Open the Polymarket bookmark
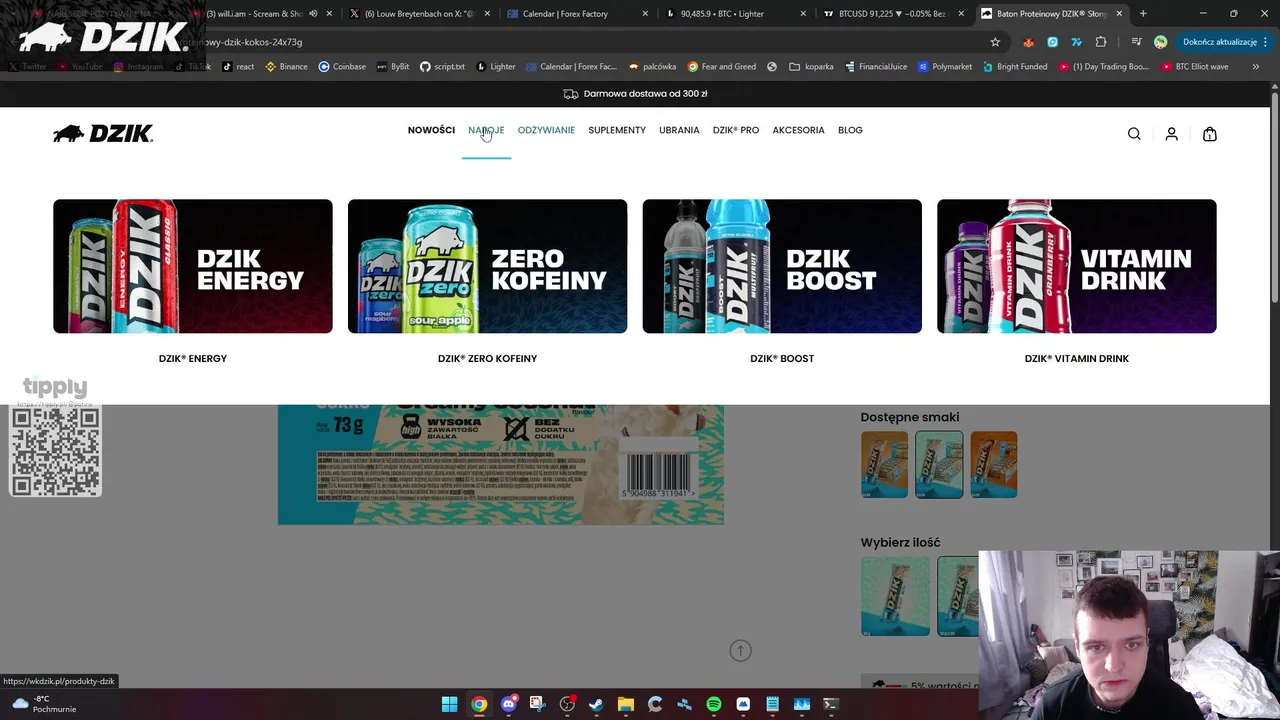The image size is (1280, 720). (943, 66)
